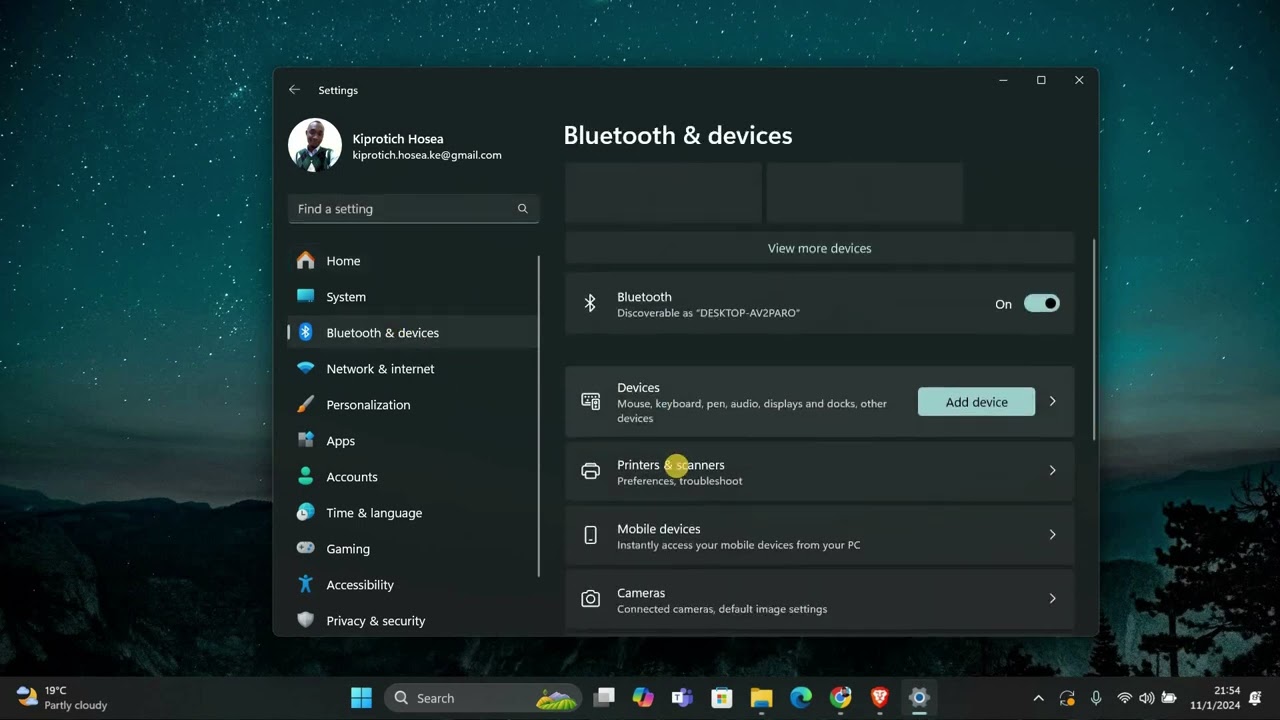Launch Brave browser from taskbar
Image resolution: width=1280 pixels, height=720 pixels.
point(880,698)
